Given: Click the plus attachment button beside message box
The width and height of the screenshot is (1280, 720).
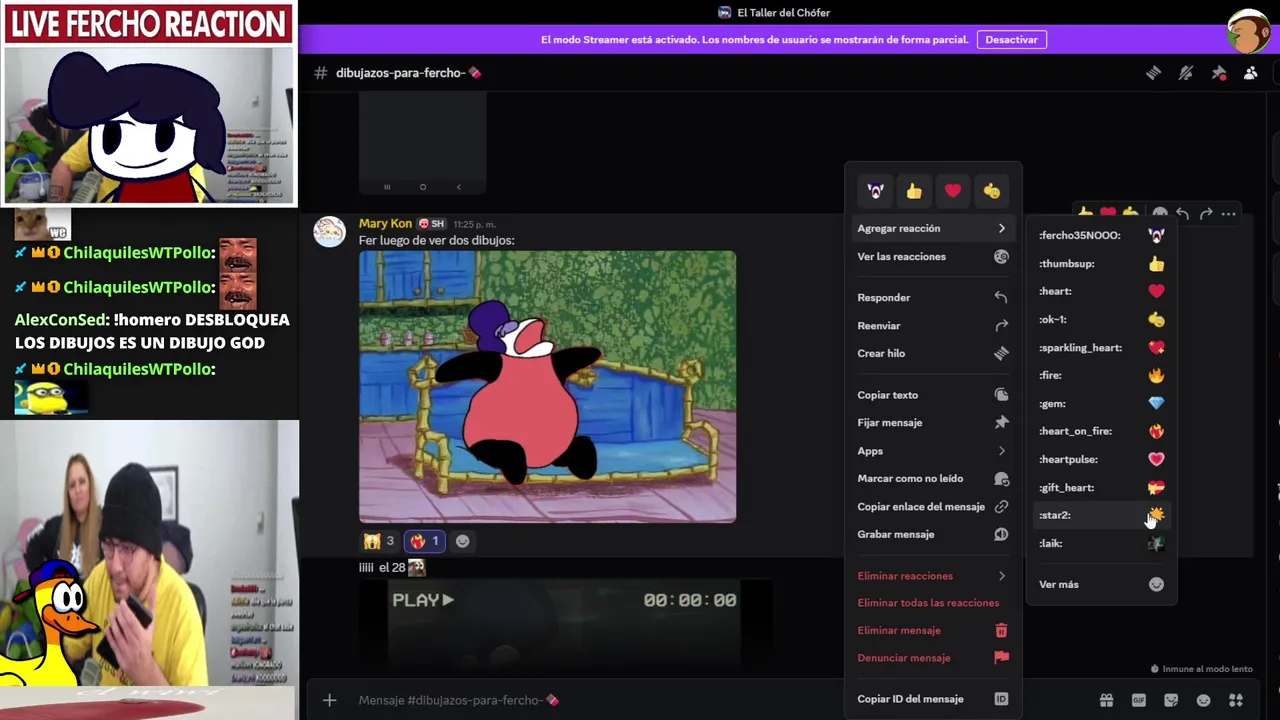Looking at the screenshot, I should 329,700.
